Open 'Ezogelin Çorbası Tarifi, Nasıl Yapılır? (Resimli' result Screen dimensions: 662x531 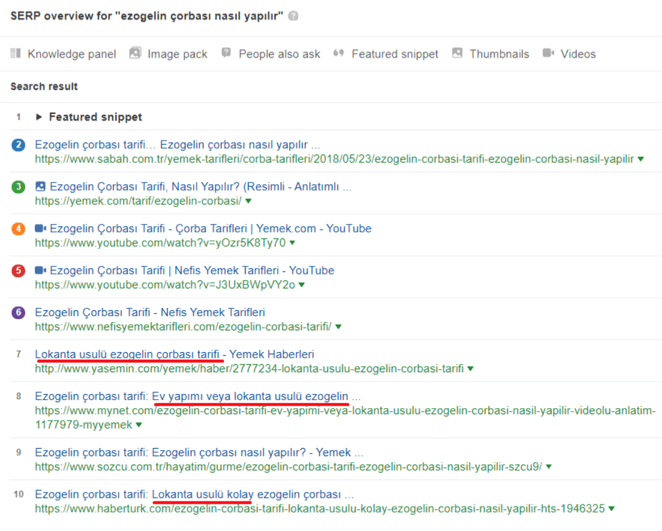[201, 187]
